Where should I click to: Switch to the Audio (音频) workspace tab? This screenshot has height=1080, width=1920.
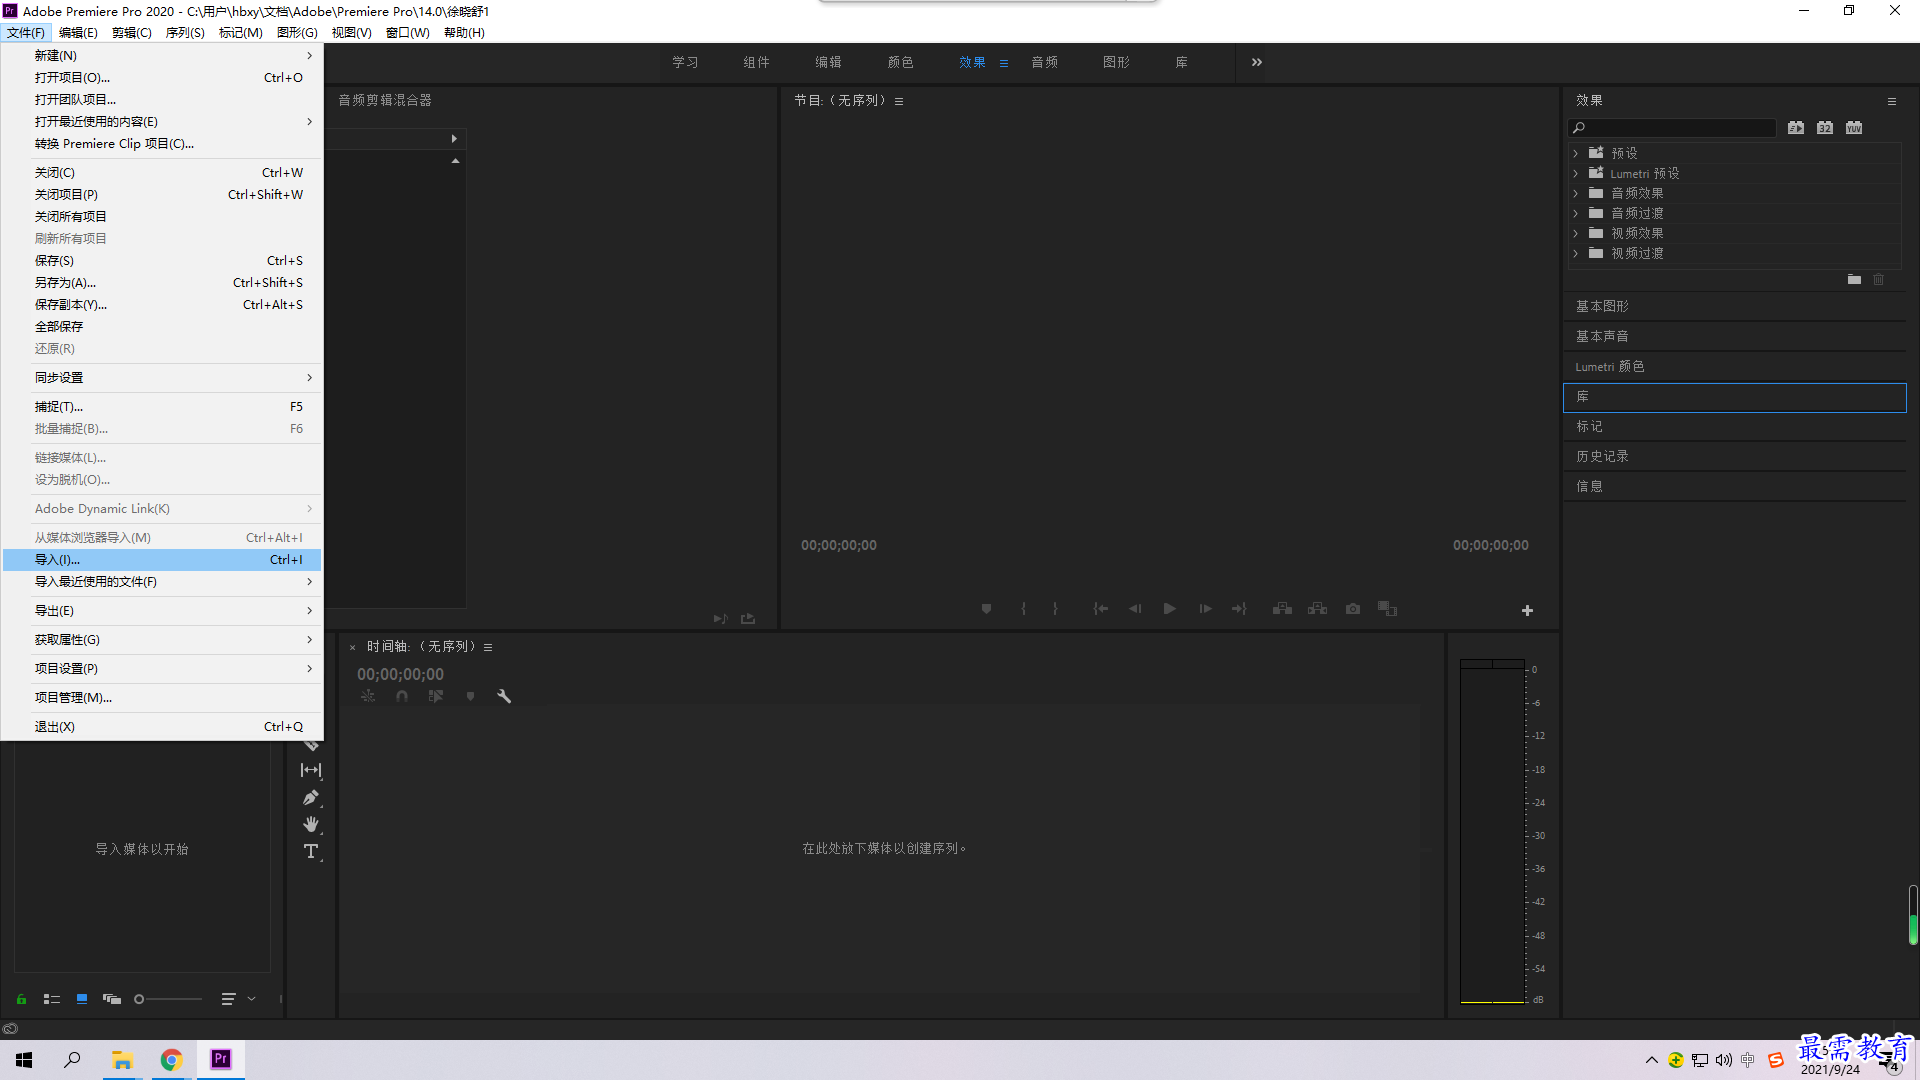(1044, 62)
